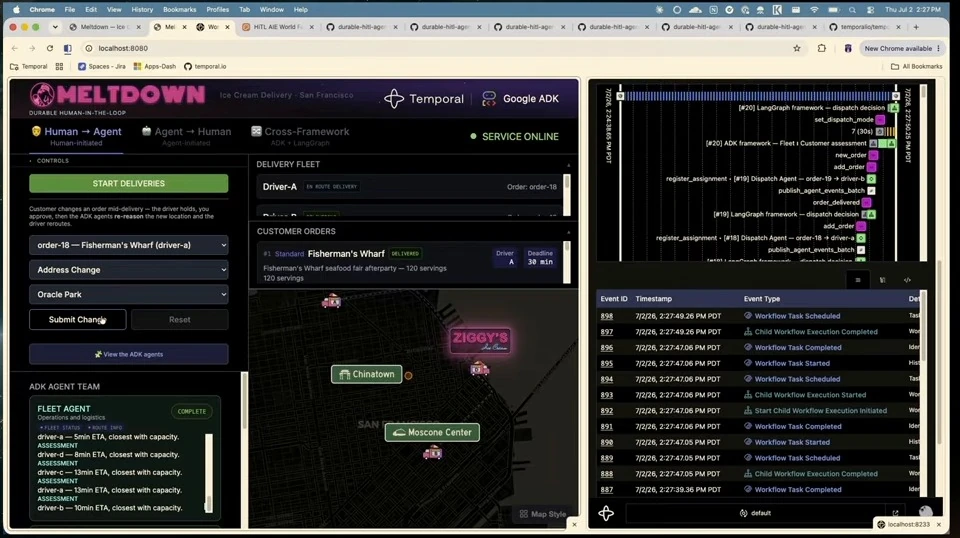Viewport: 960px width, 538px height.
Task: Collapse the Delivery Fleet panel
Action: coord(568,165)
